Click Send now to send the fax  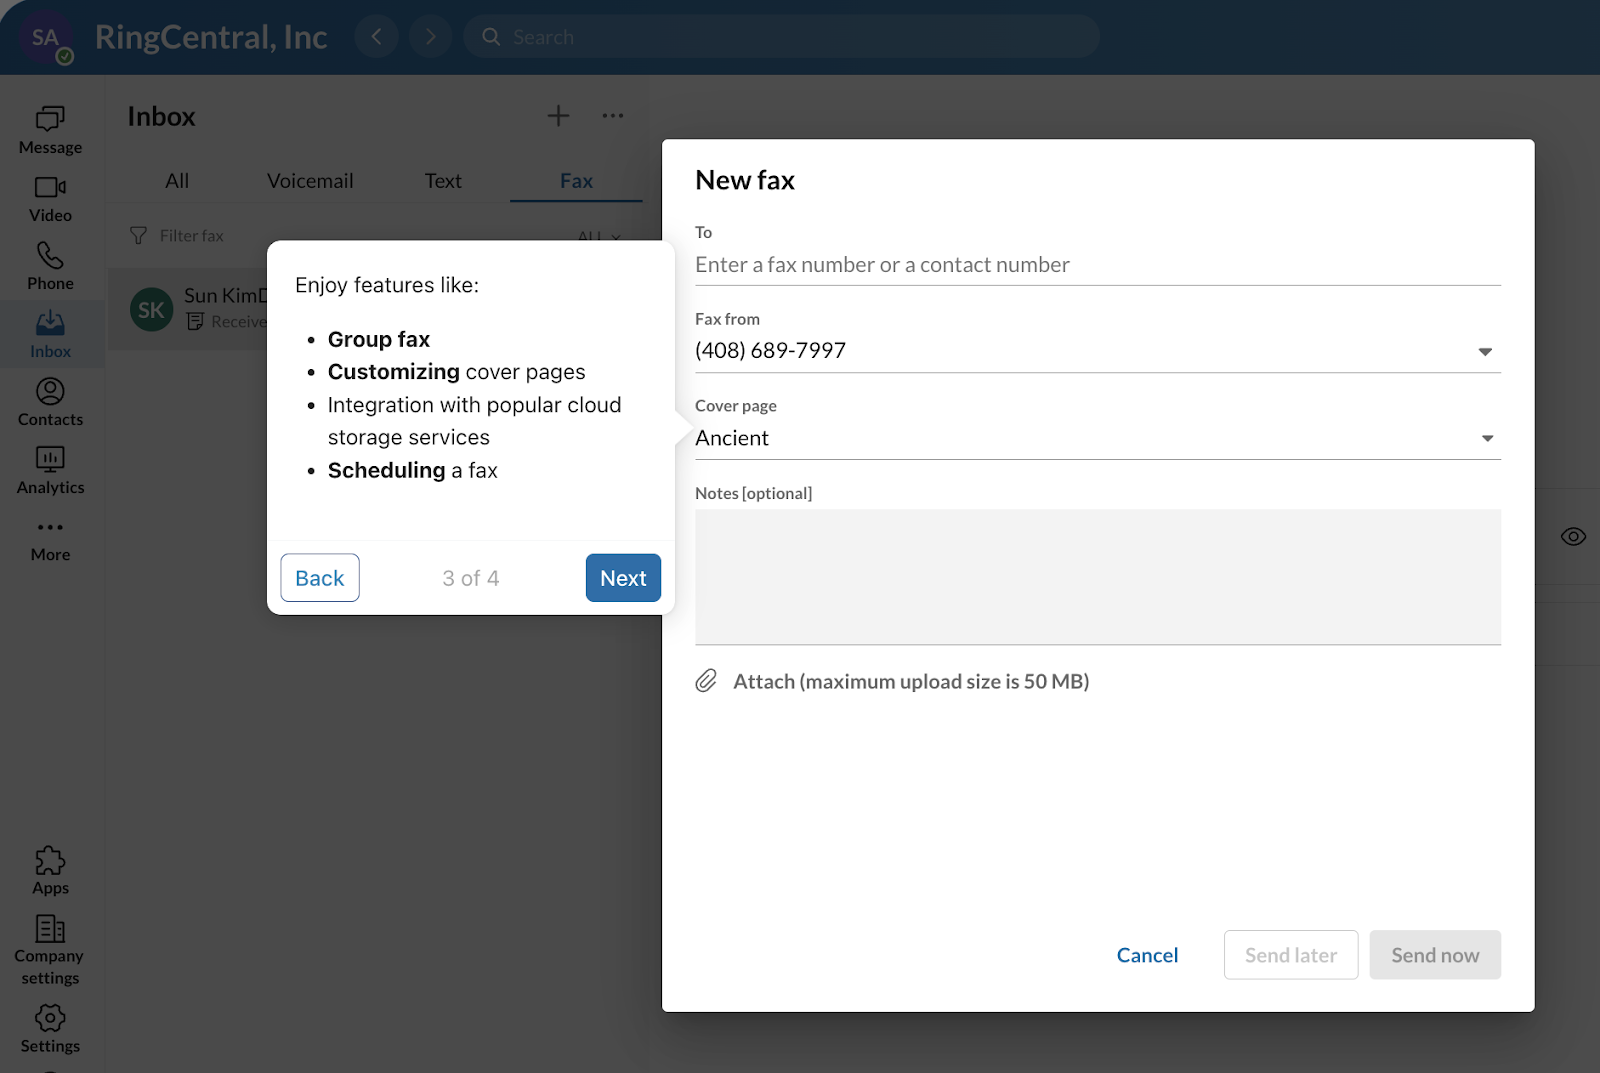tap(1435, 954)
